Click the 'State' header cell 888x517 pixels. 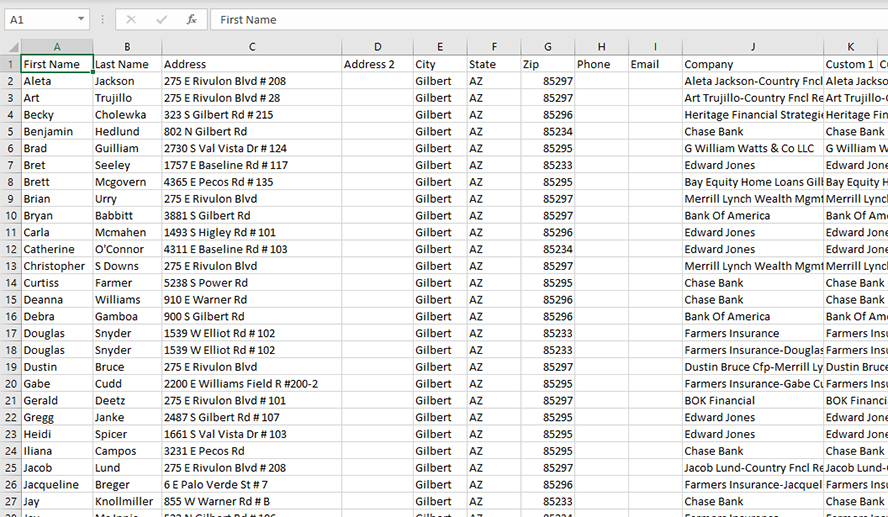[x=494, y=64]
